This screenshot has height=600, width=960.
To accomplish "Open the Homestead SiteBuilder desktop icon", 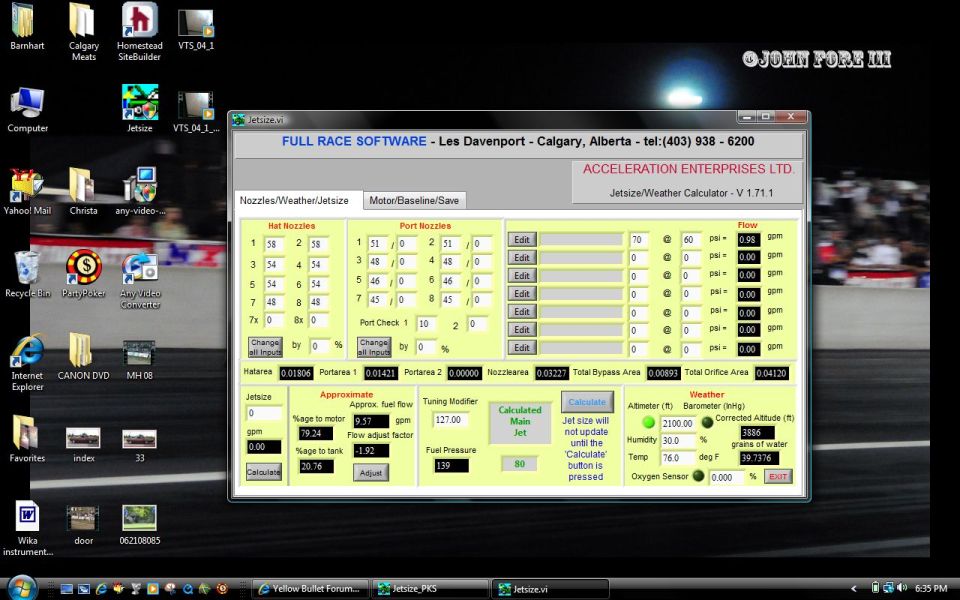I will coord(140,31).
